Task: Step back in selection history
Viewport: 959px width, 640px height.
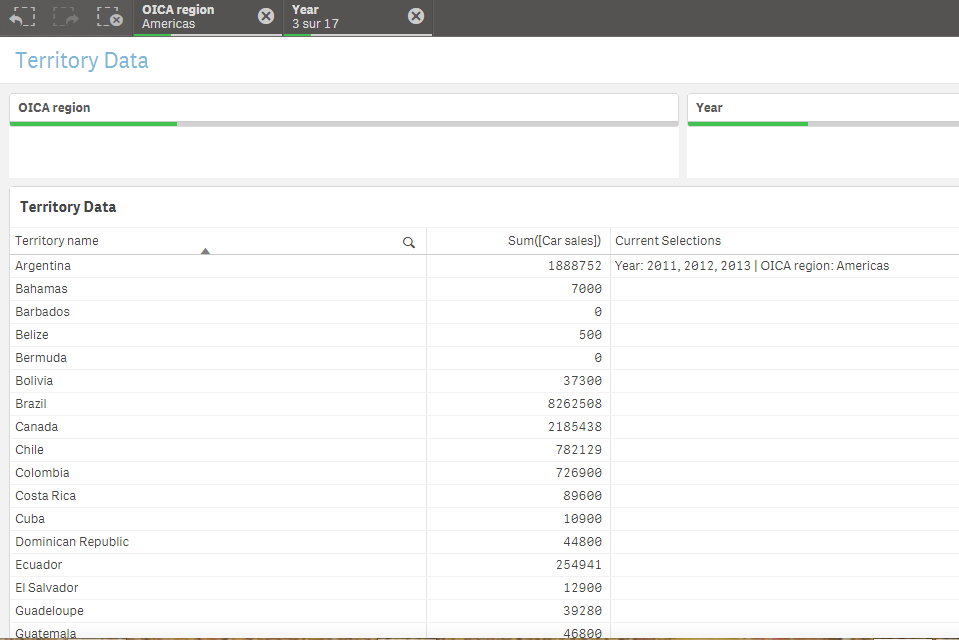Action: [x=22, y=17]
